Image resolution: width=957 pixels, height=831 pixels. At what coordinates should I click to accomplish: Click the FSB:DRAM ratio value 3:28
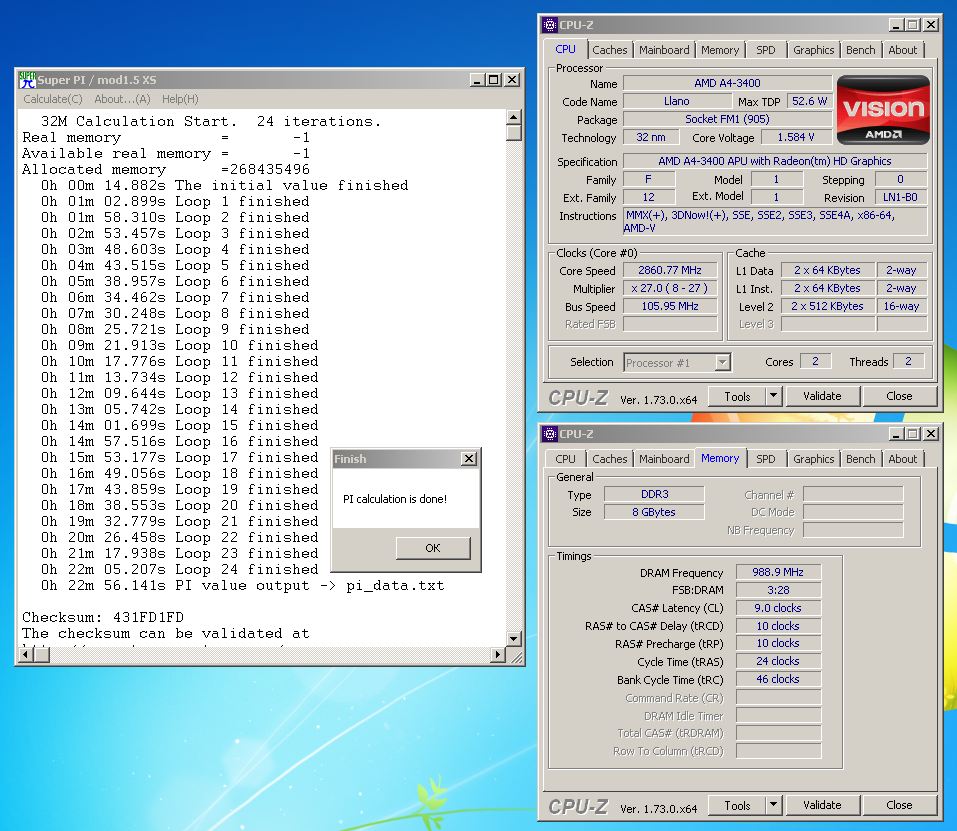click(778, 590)
